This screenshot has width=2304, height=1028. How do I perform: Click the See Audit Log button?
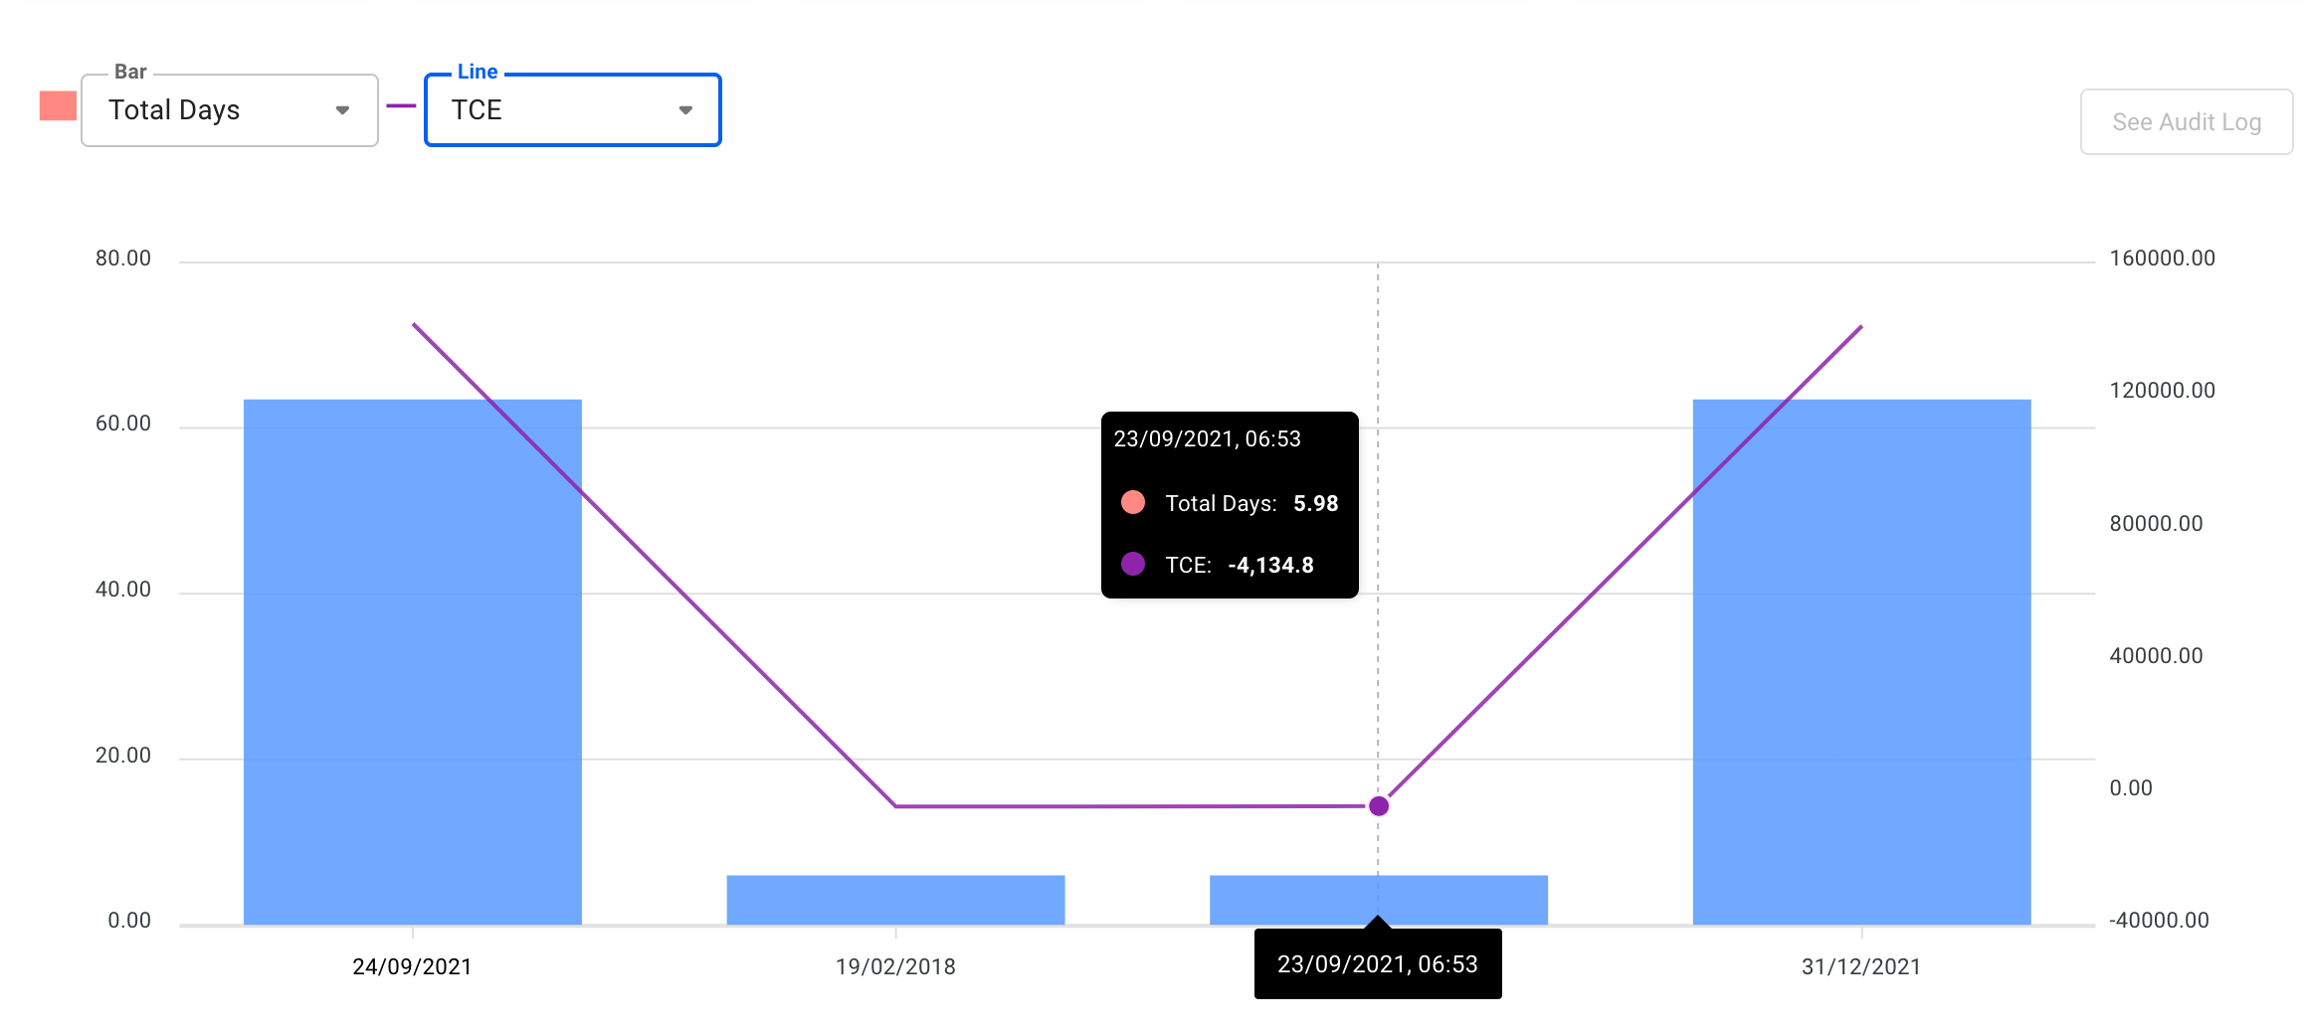click(x=2185, y=122)
